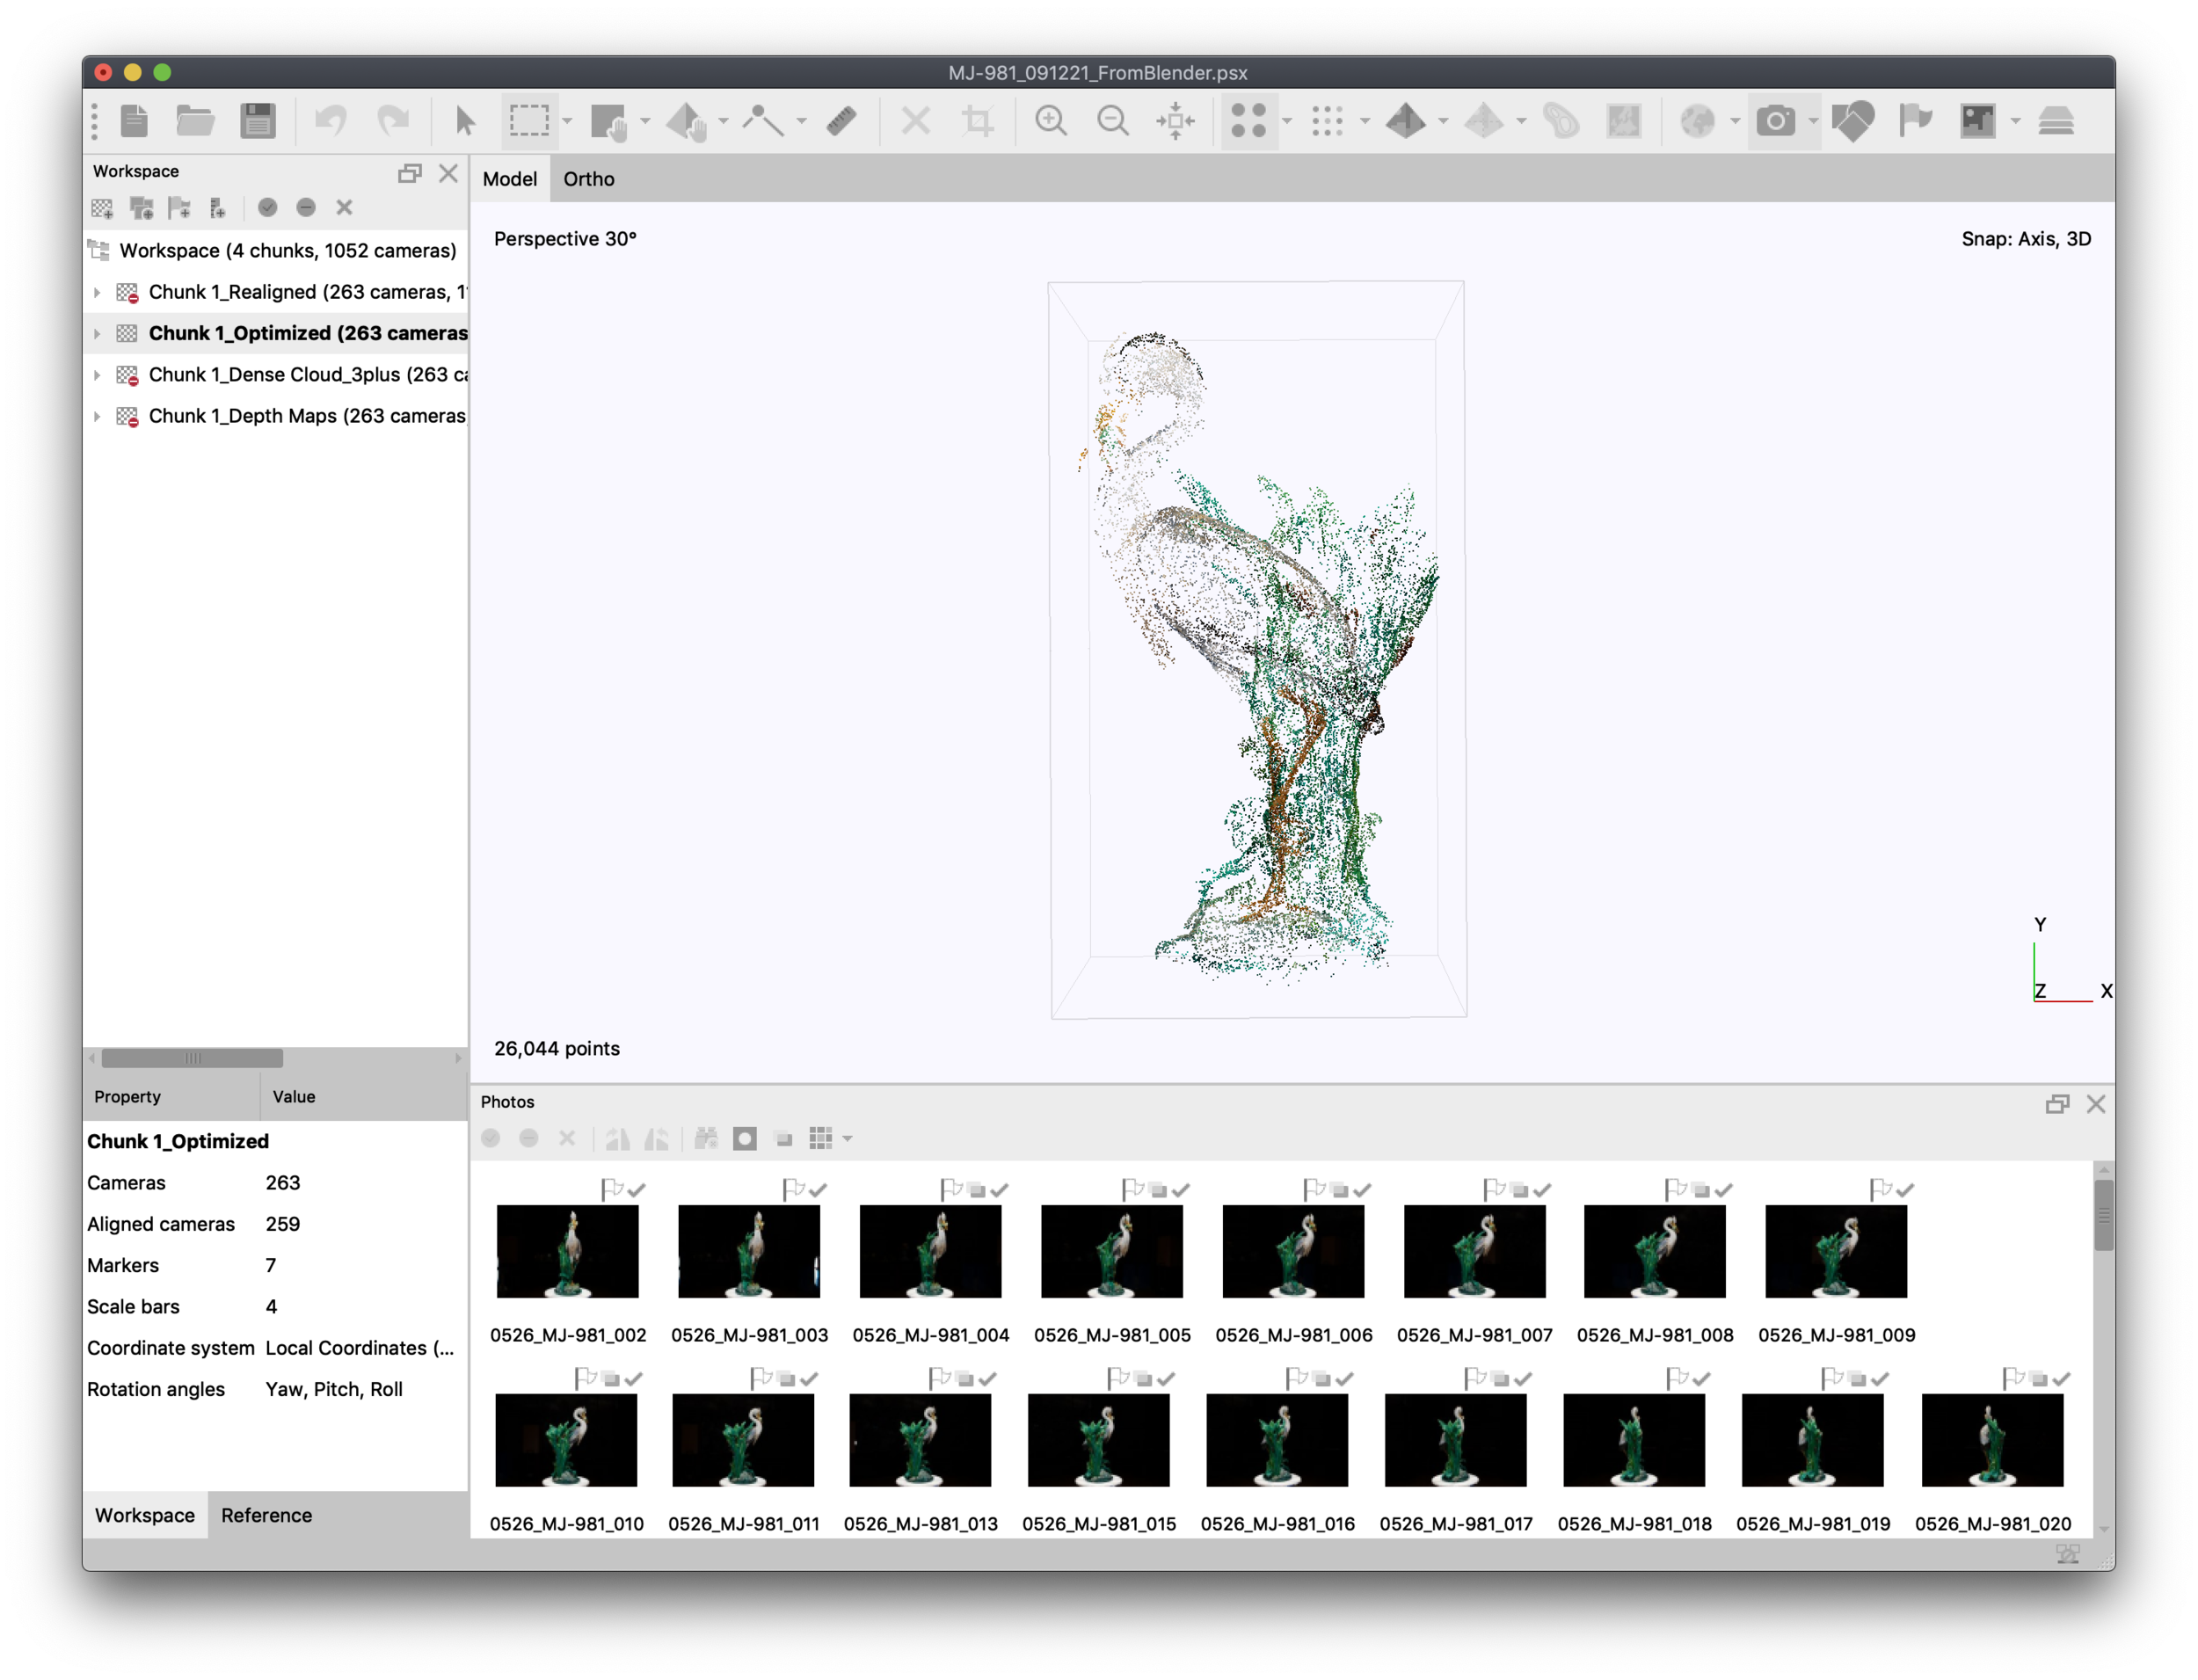The height and width of the screenshot is (1680, 2198).
Task: Click the Ruler measurement tool
Action: [x=842, y=121]
